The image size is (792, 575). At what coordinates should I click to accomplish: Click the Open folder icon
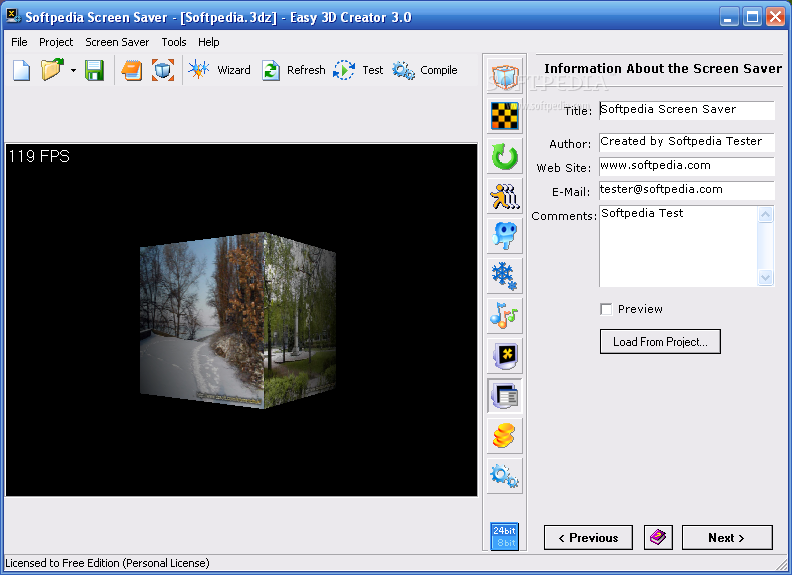pos(52,70)
